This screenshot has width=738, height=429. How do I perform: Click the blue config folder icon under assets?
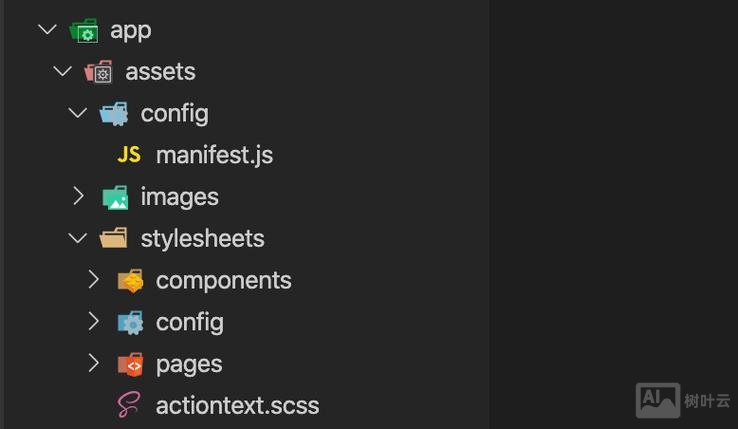click(x=114, y=114)
